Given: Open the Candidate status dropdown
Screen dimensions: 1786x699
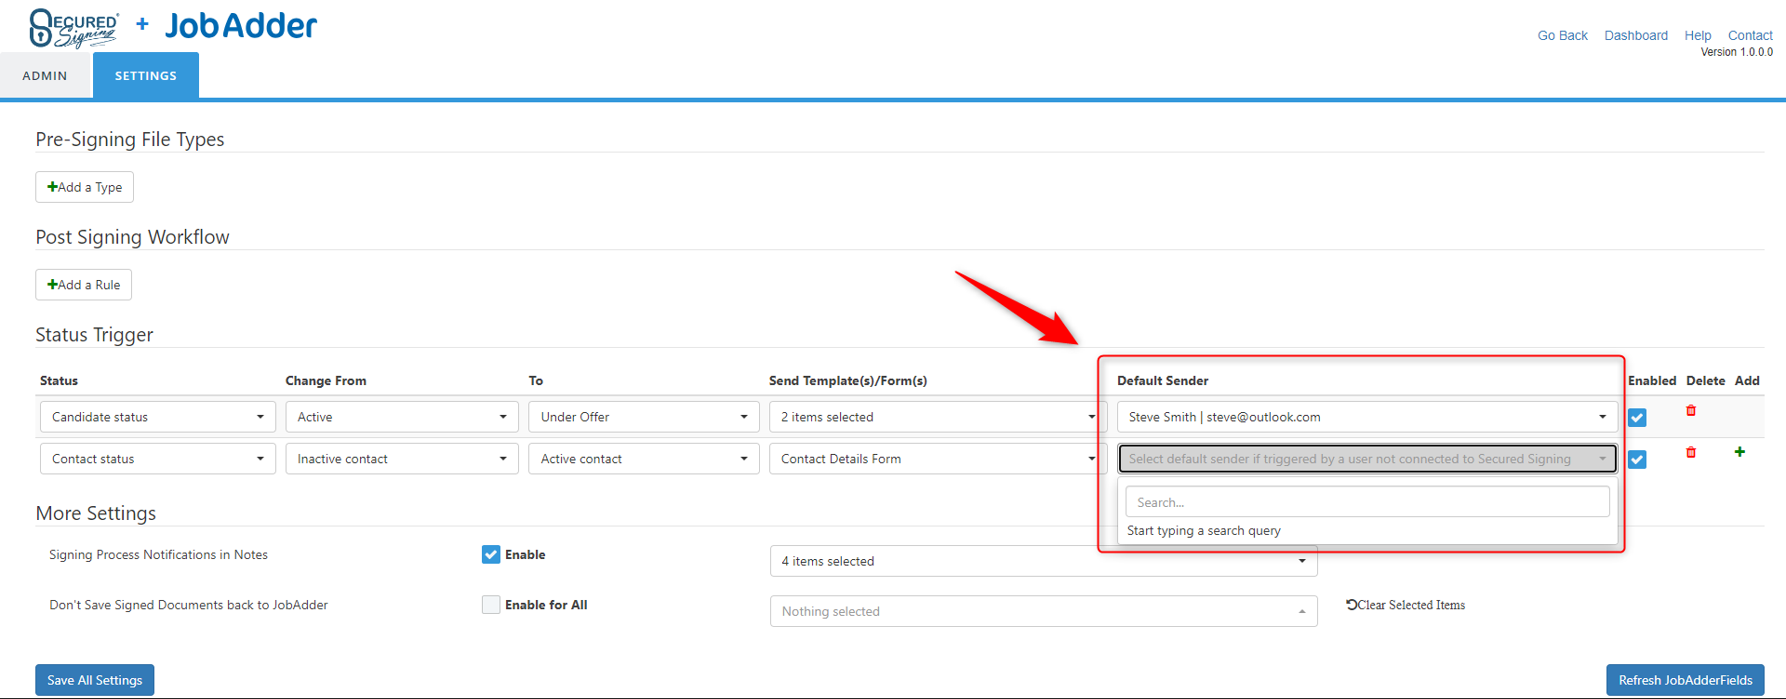Looking at the screenshot, I should [x=157, y=417].
